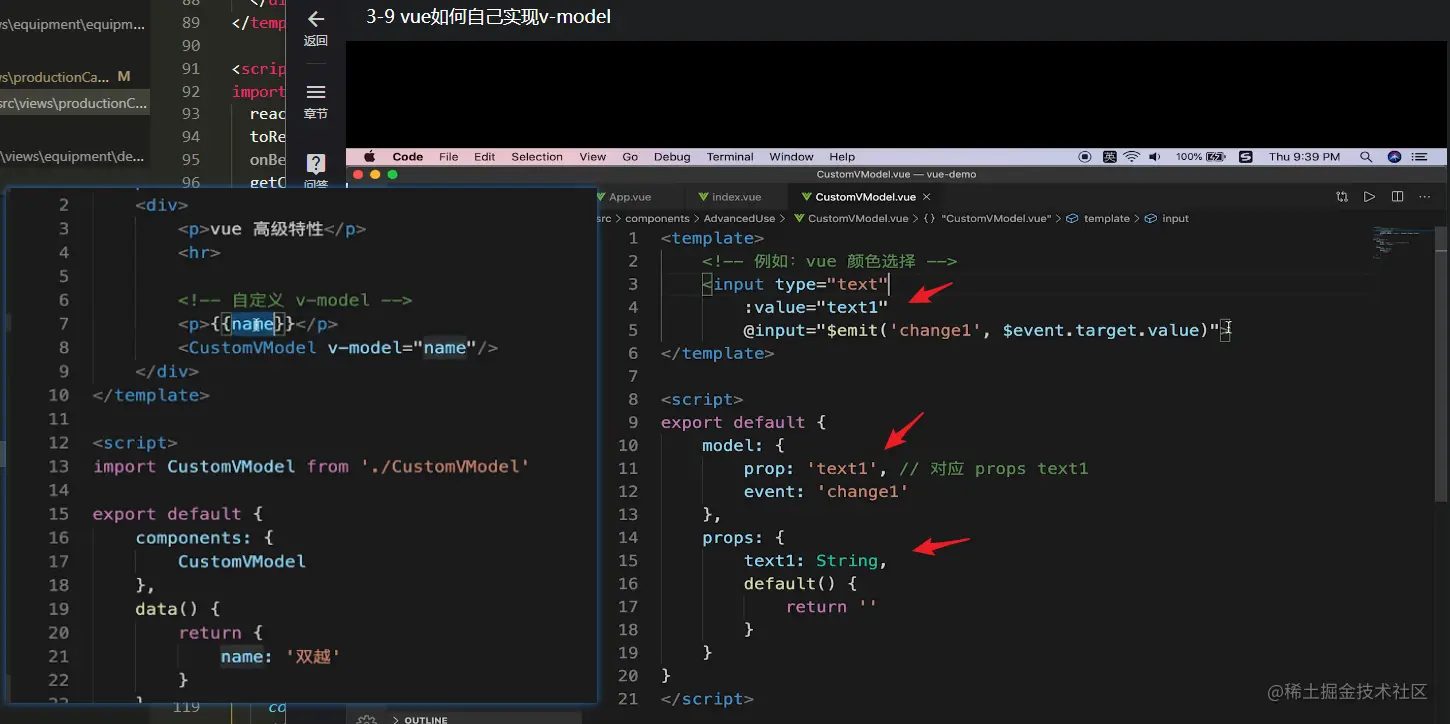Viewport: 1450px width, 724px height.
Task: Click 'text1: String,' on line 15
Action: pos(815,560)
